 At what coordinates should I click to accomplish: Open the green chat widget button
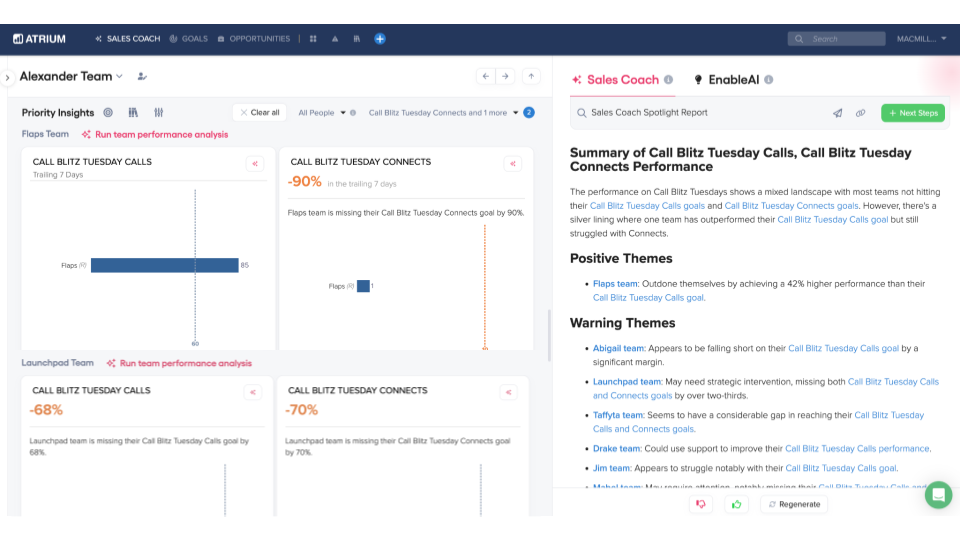(938, 495)
